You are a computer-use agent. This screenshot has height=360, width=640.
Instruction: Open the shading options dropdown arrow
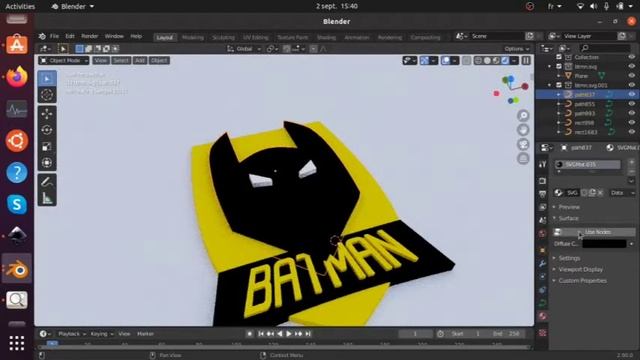514,60
